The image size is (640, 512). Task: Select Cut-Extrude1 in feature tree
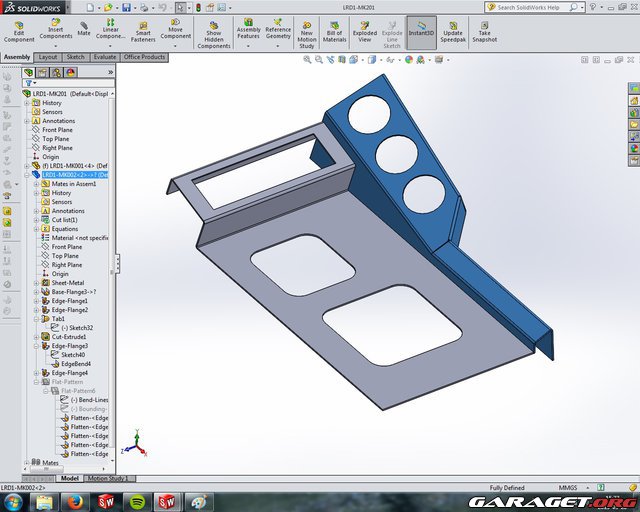(x=68, y=337)
